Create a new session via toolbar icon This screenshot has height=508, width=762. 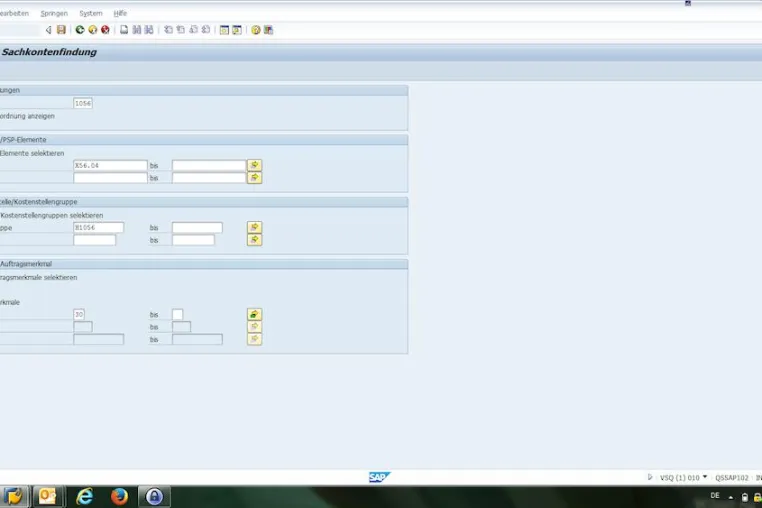pyautogui.click(x=224, y=30)
